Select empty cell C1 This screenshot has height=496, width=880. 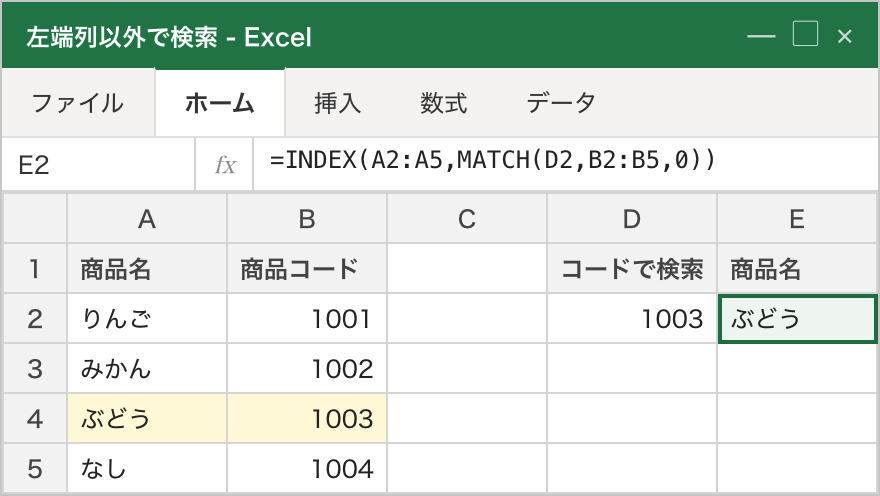pyautogui.click(x=467, y=268)
